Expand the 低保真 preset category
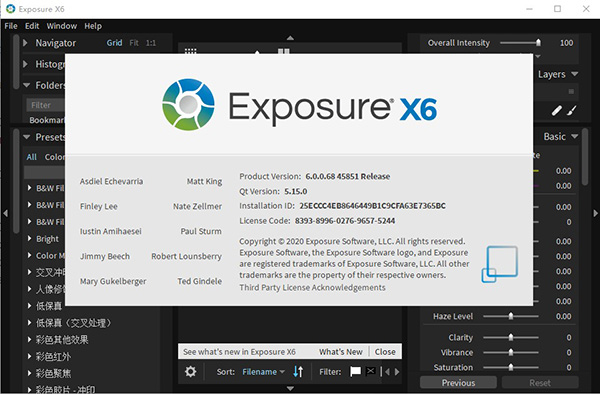 point(29,306)
